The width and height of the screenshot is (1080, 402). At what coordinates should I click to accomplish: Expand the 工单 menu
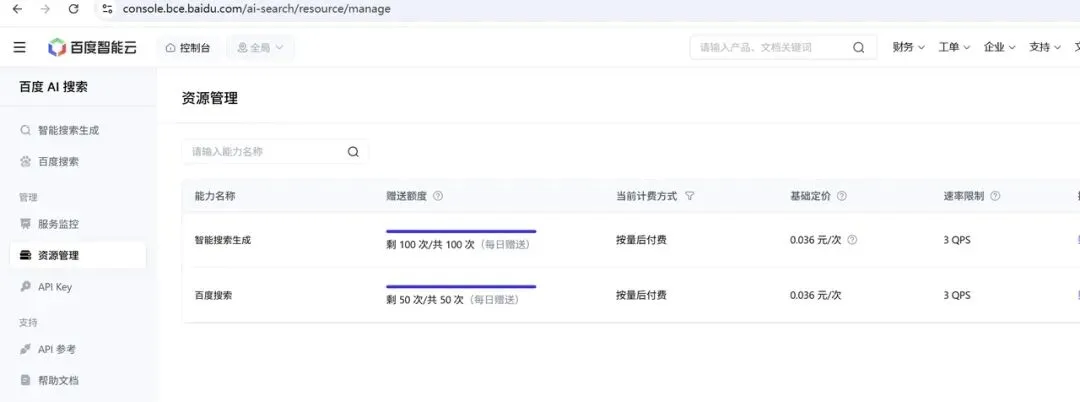coord(954,47)
